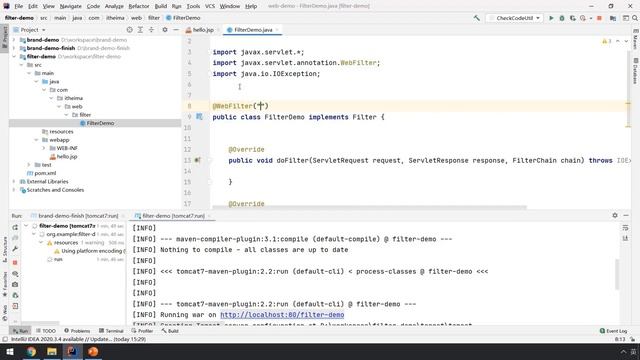Viewport: 640px width, 360px height.
Task: Open Chrome from the taskbar
Action: click(x=31, y=351)
